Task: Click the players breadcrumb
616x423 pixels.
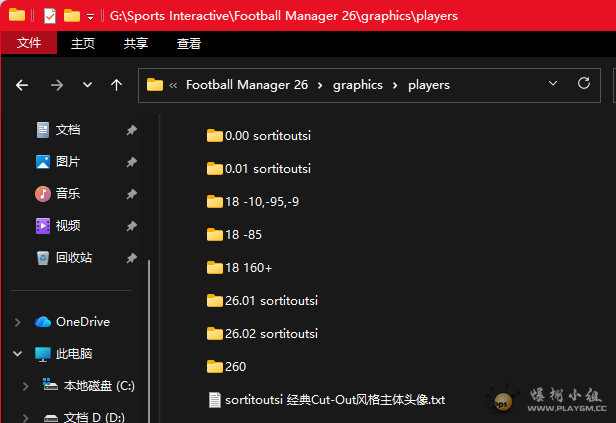Action: (x=429, y=85)
